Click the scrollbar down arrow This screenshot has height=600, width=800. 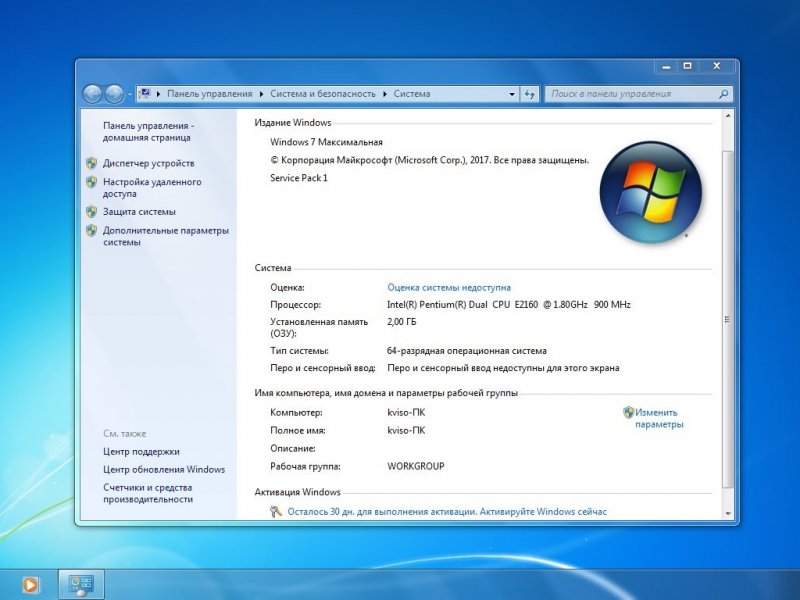728,513
